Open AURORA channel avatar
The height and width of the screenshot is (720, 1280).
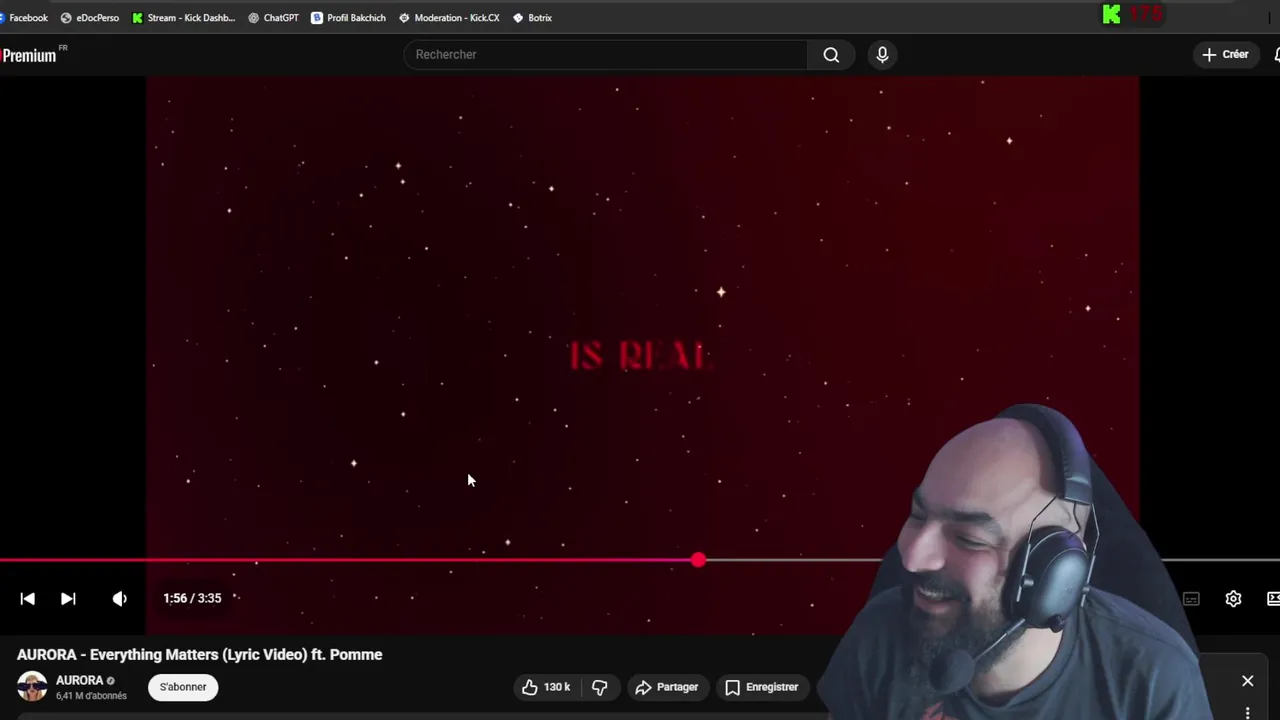pos(32,686)
